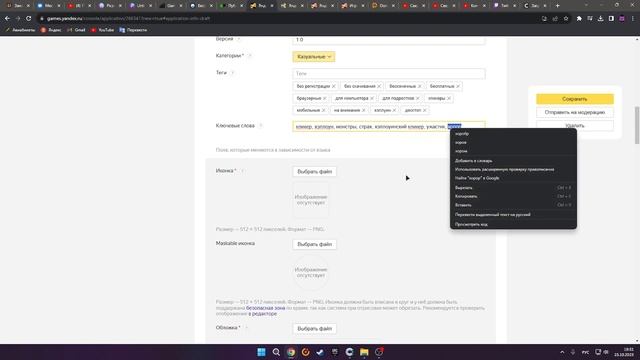This screenshot has width=640, height=360.
Task: Select 'Добавить в словарь' in context menu
Action: [x=513, y=161]
